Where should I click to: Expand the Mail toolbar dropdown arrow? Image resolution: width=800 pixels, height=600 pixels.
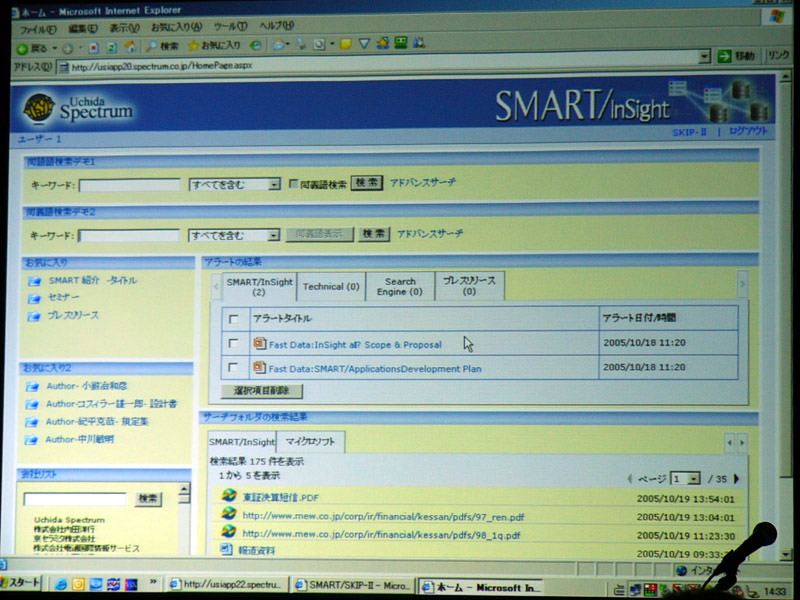pyautogui.click(x=288, y=44)
